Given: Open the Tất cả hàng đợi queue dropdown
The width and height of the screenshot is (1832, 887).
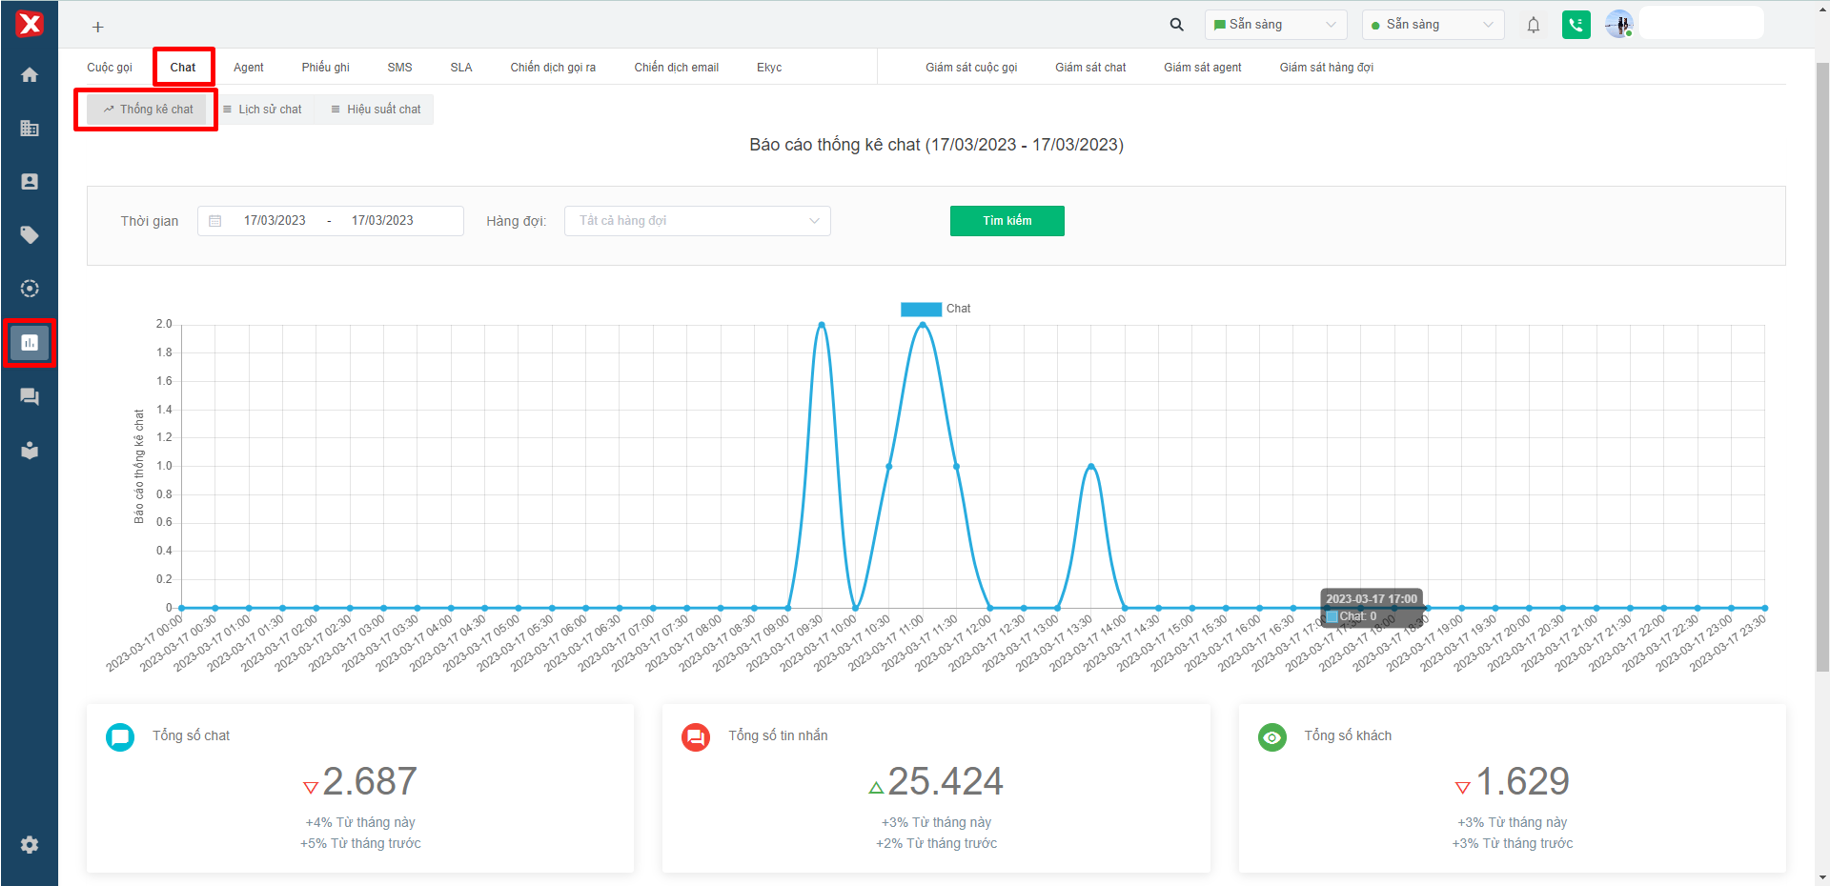Looking at the screenshot, I should tap(697, 221).
